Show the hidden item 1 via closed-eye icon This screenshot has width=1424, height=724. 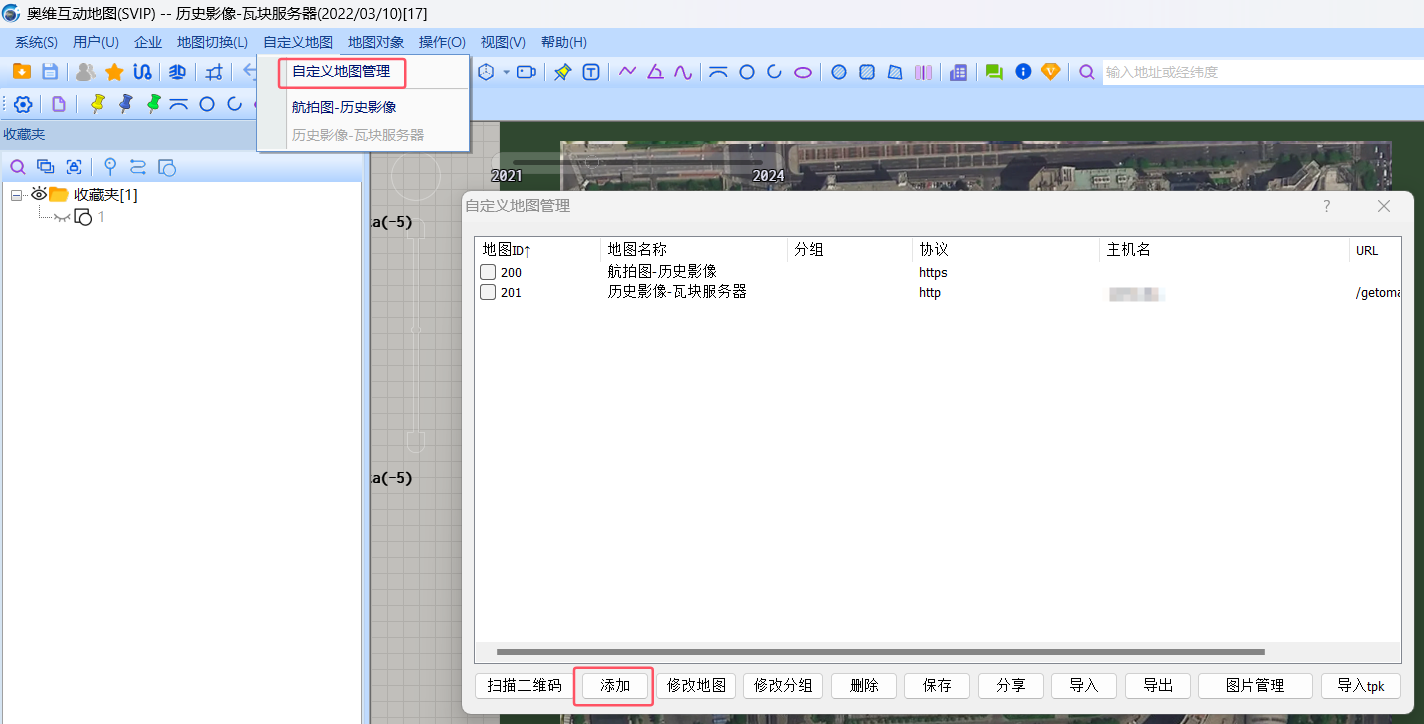(x=62, y=217)
